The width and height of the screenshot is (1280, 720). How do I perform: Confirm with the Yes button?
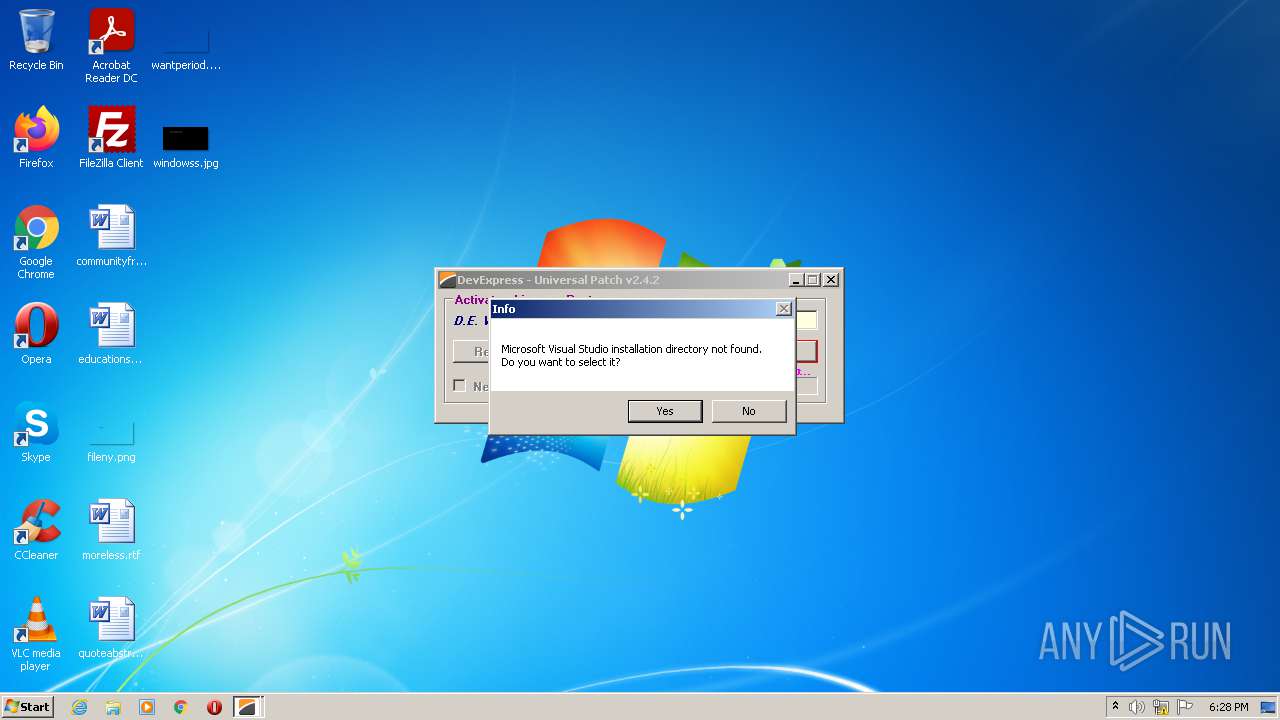click(665, 411)
